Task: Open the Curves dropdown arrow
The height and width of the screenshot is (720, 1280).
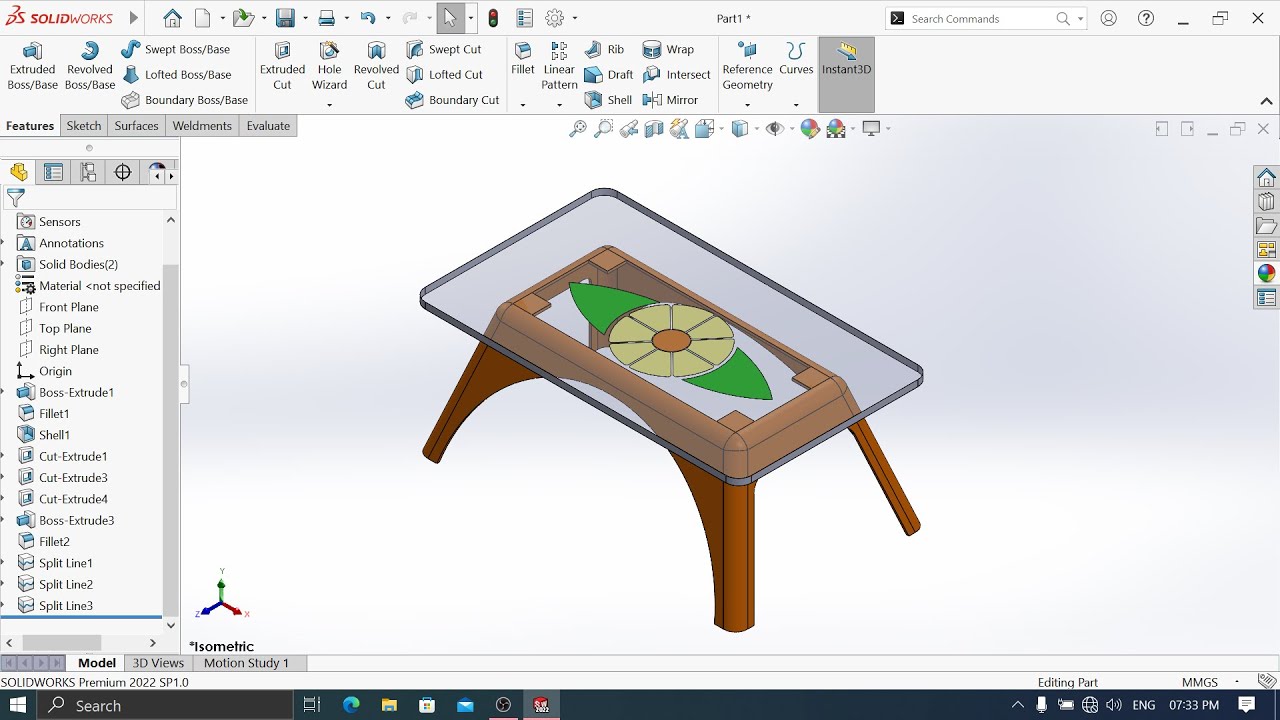Action: (796, 104)
